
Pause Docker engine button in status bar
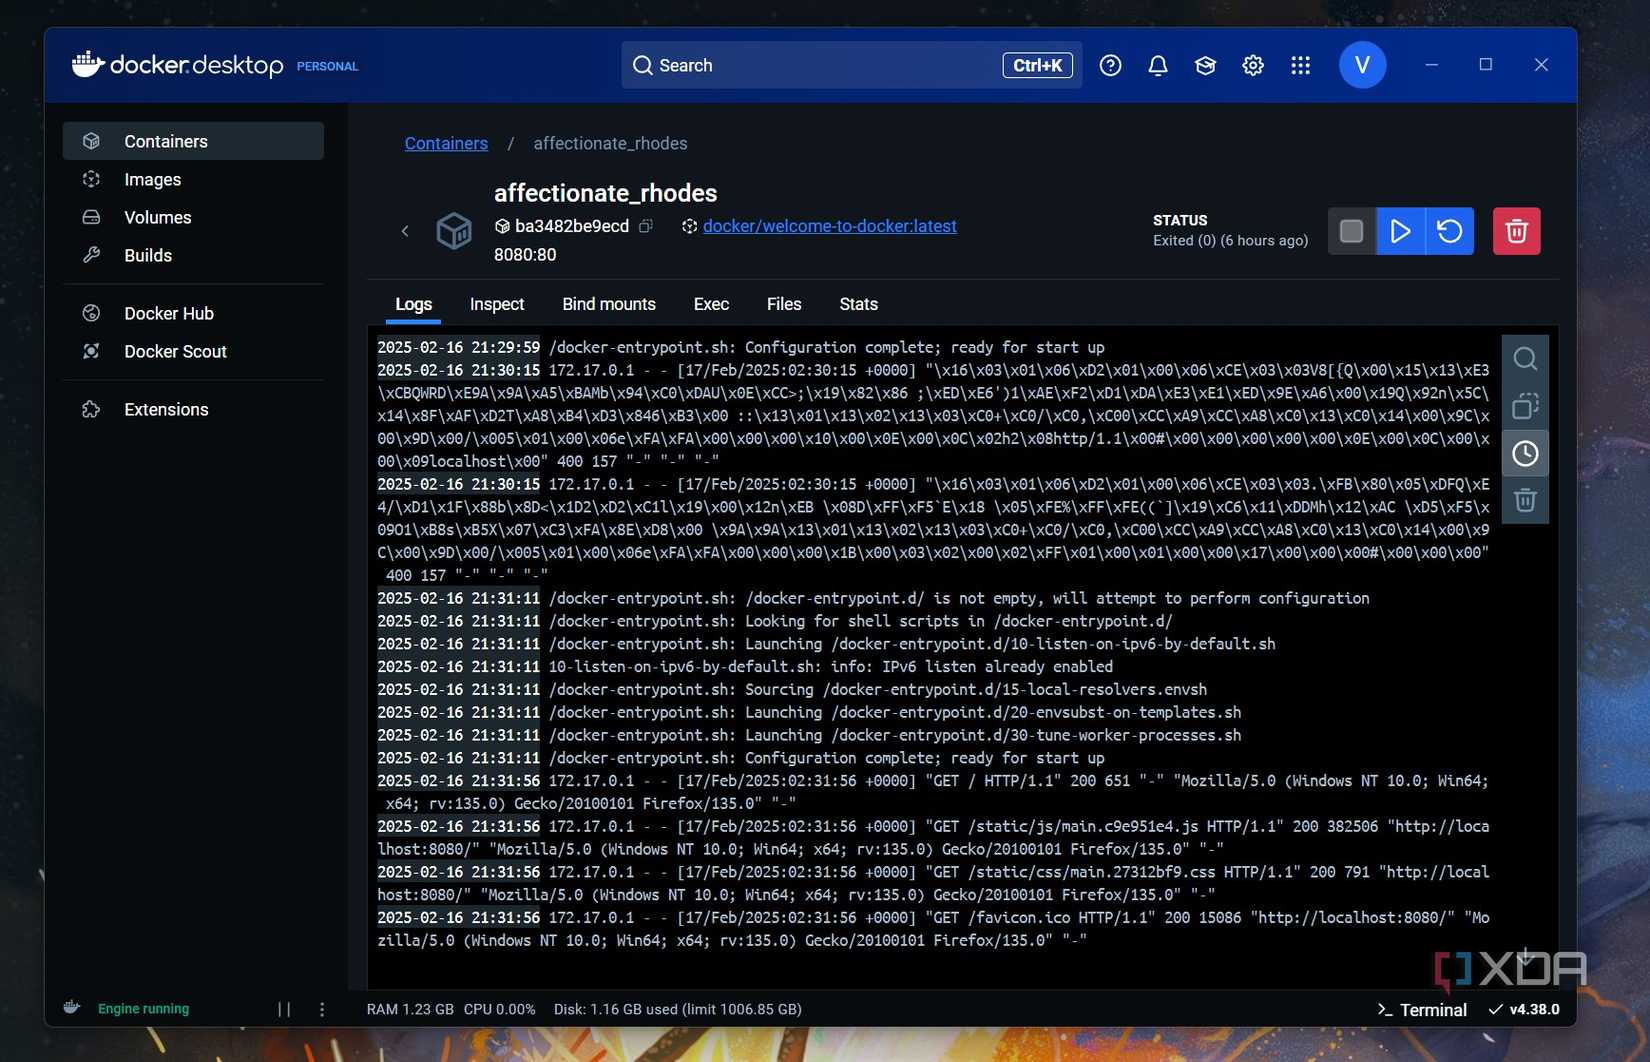click(284, 1009)
